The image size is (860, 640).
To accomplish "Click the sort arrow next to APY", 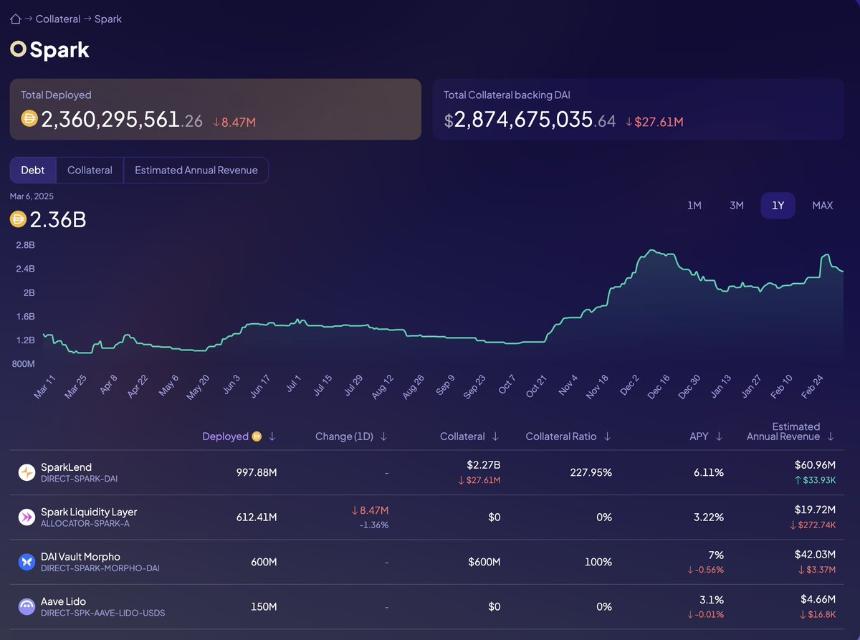I will (x=719, y=437).
